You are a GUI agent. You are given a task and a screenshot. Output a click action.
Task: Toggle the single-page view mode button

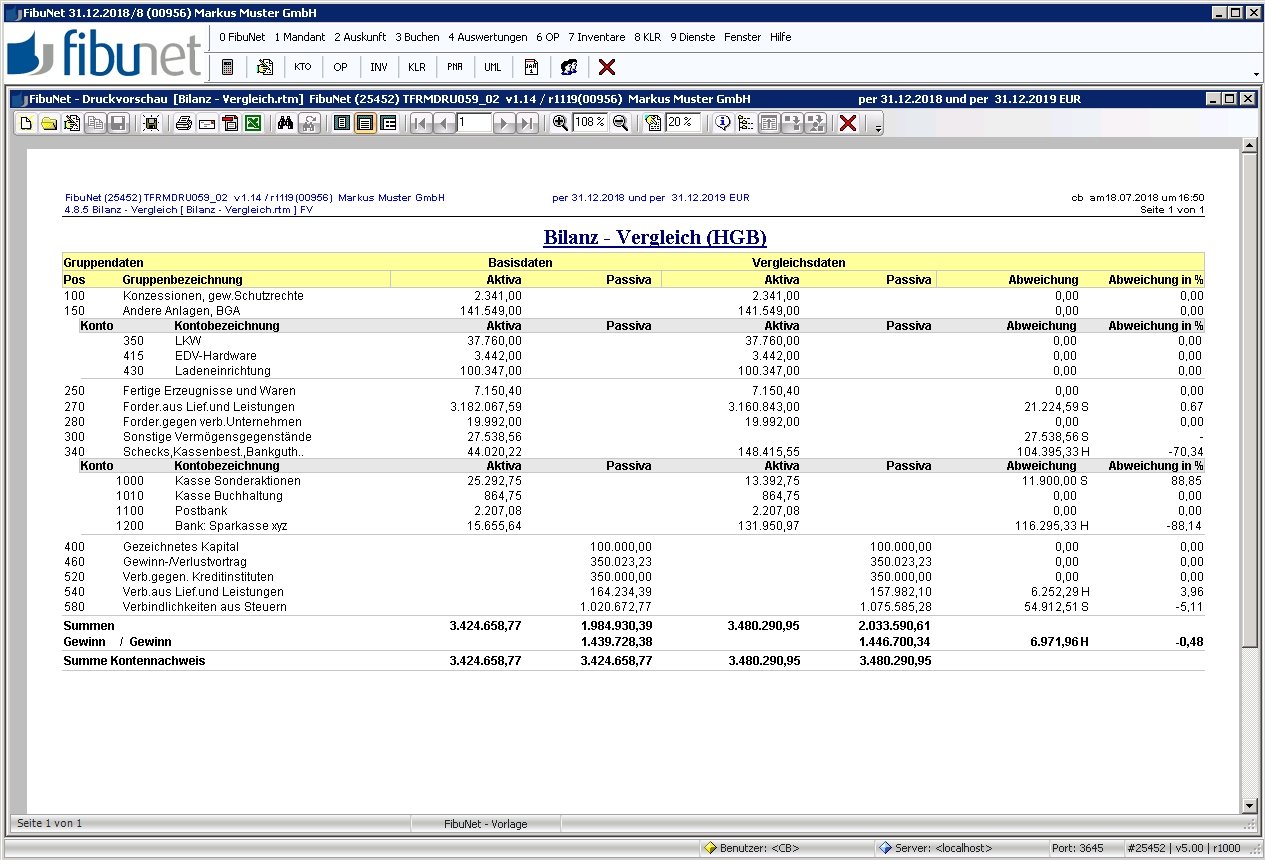(x=342, y=123)
